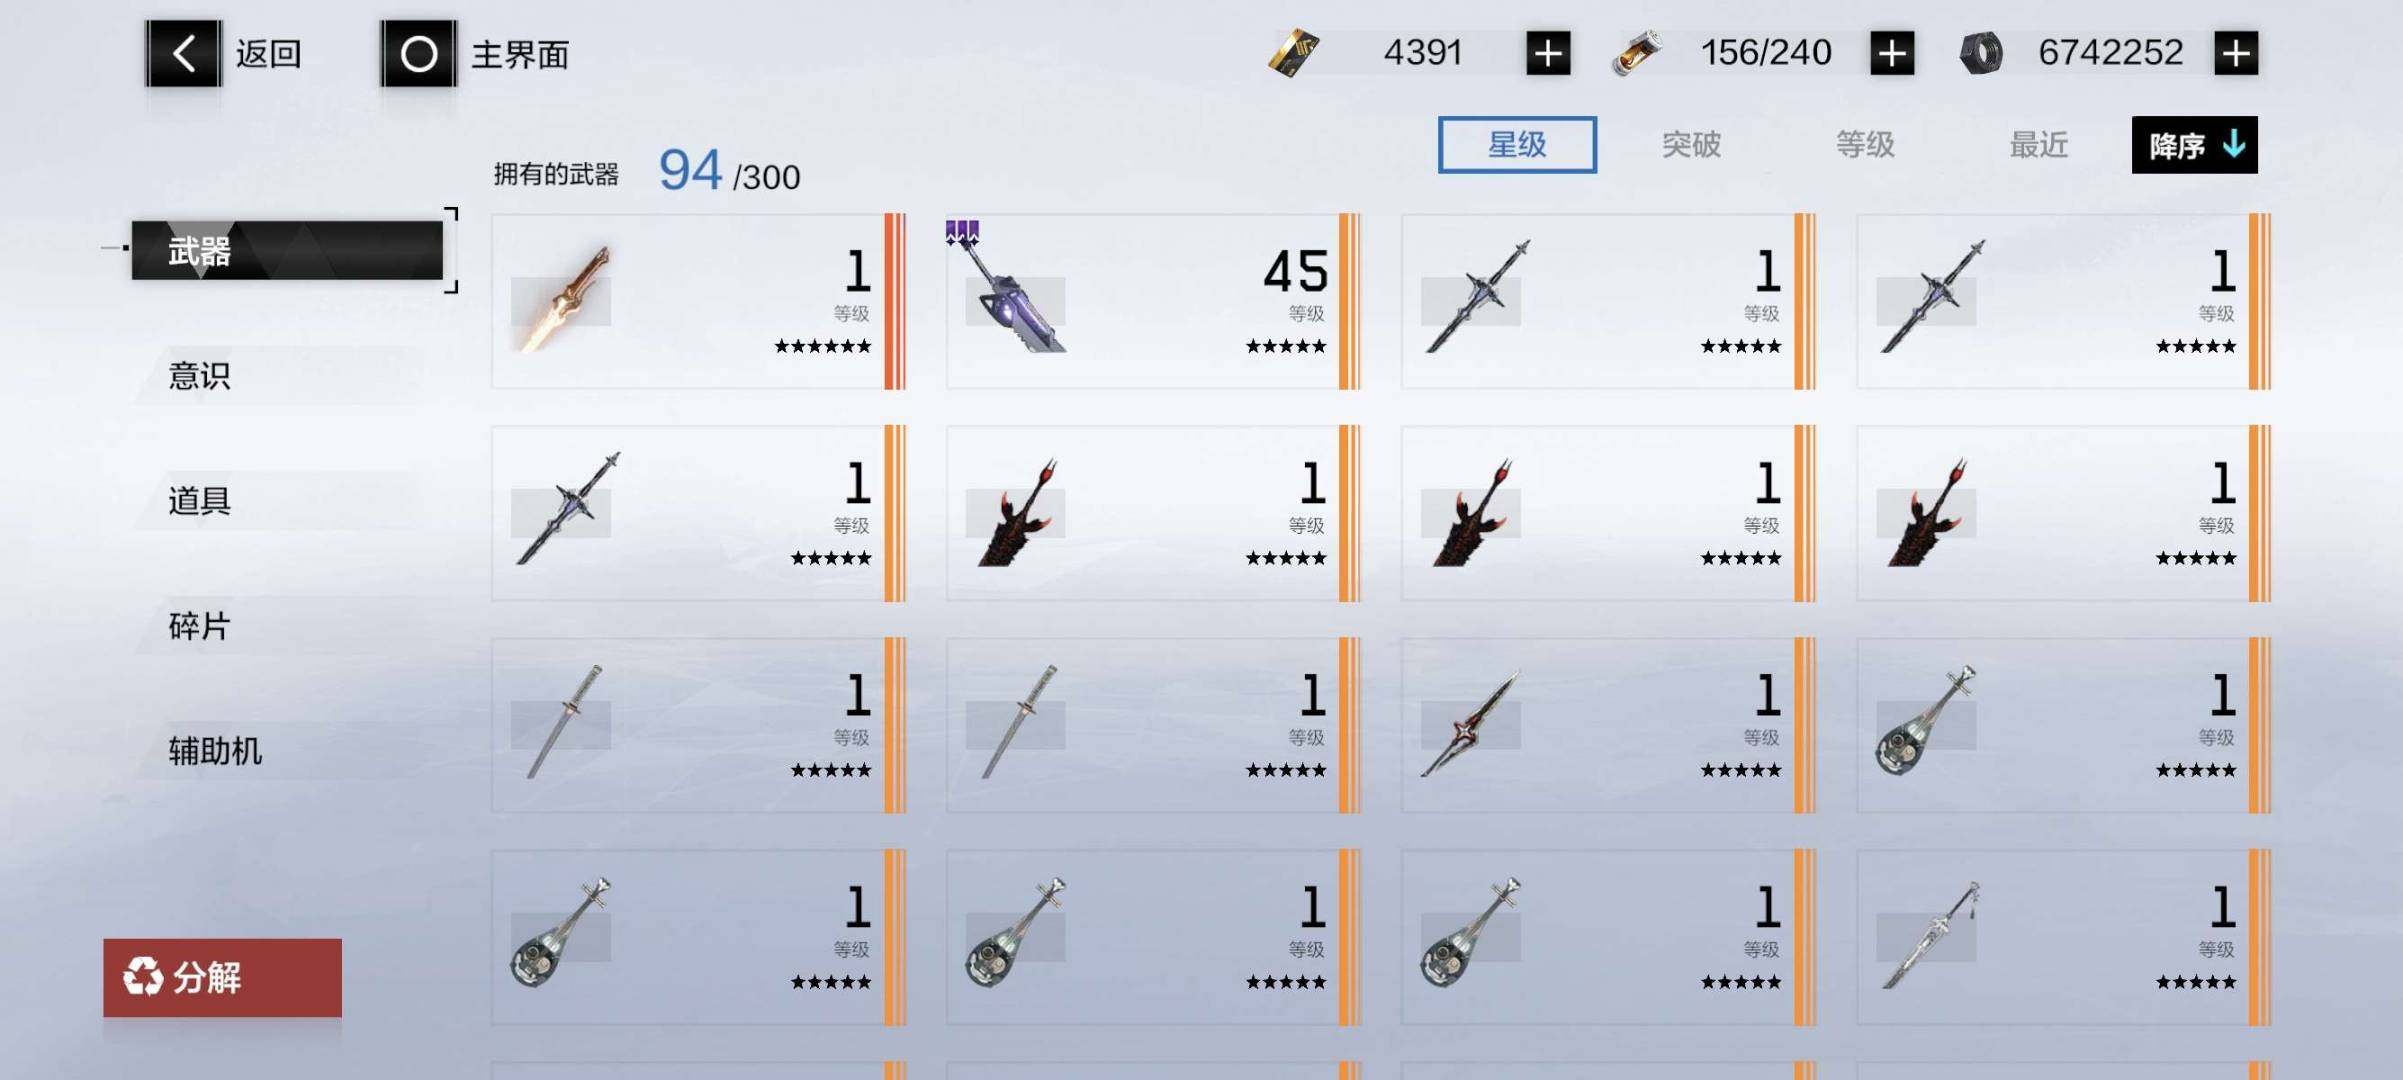Image resolution: width=2403 pixels, height=1080 pixels.
Task: Tap the hex nut cog currency icon
Action: point(1981,53)
